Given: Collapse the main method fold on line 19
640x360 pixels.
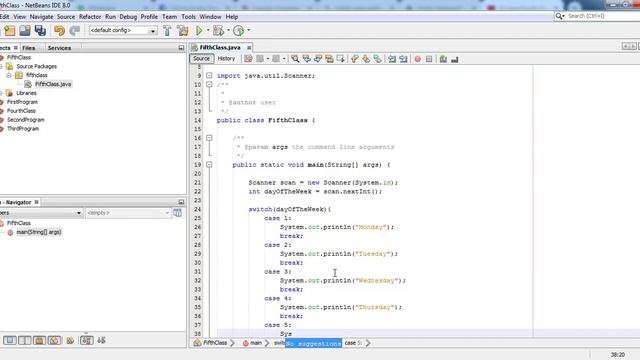Looking at the screenshot, I should pos(209,165).
